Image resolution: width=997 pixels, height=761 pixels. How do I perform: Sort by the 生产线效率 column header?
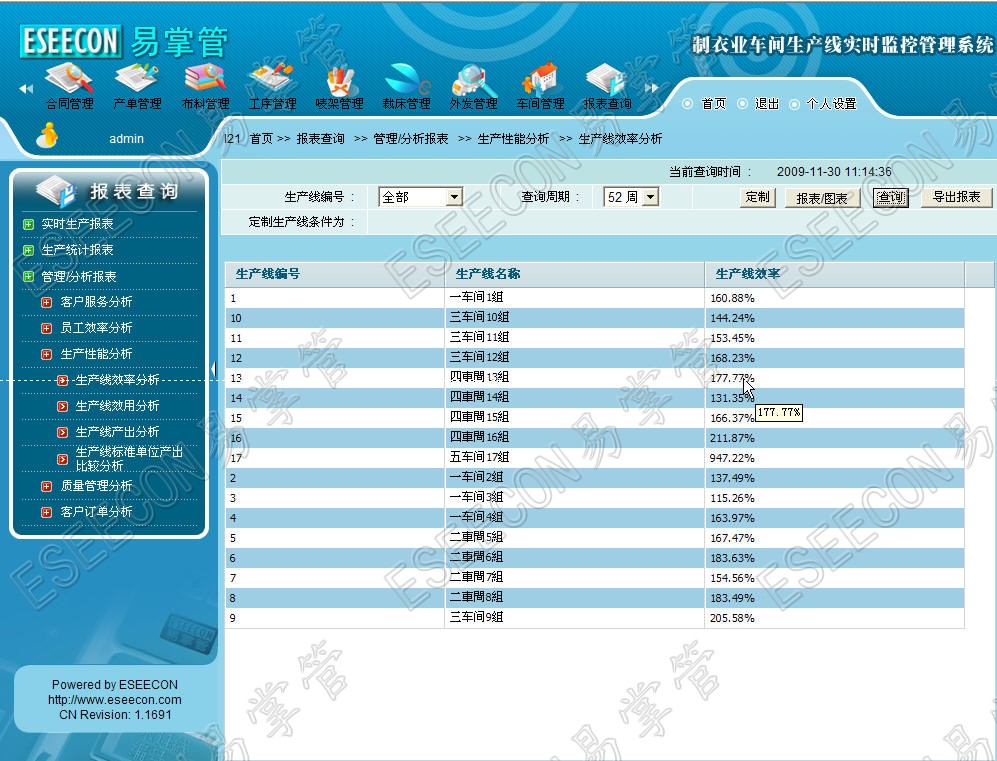[748, 274]
